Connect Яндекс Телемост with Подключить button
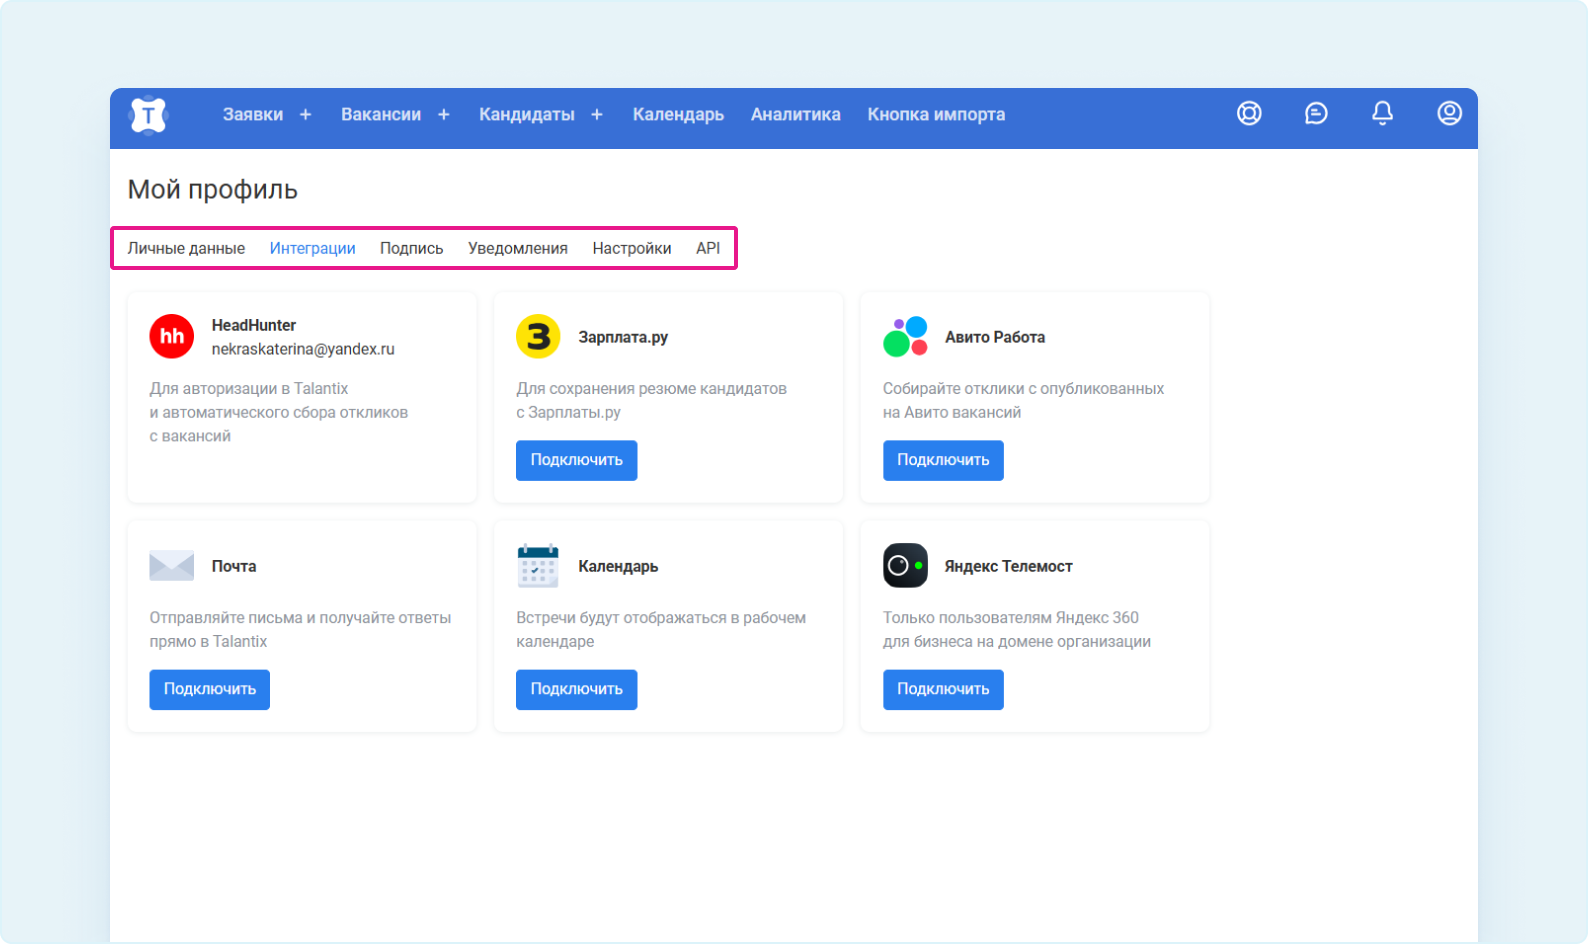The image size is (1588, 944). point(943,689)
